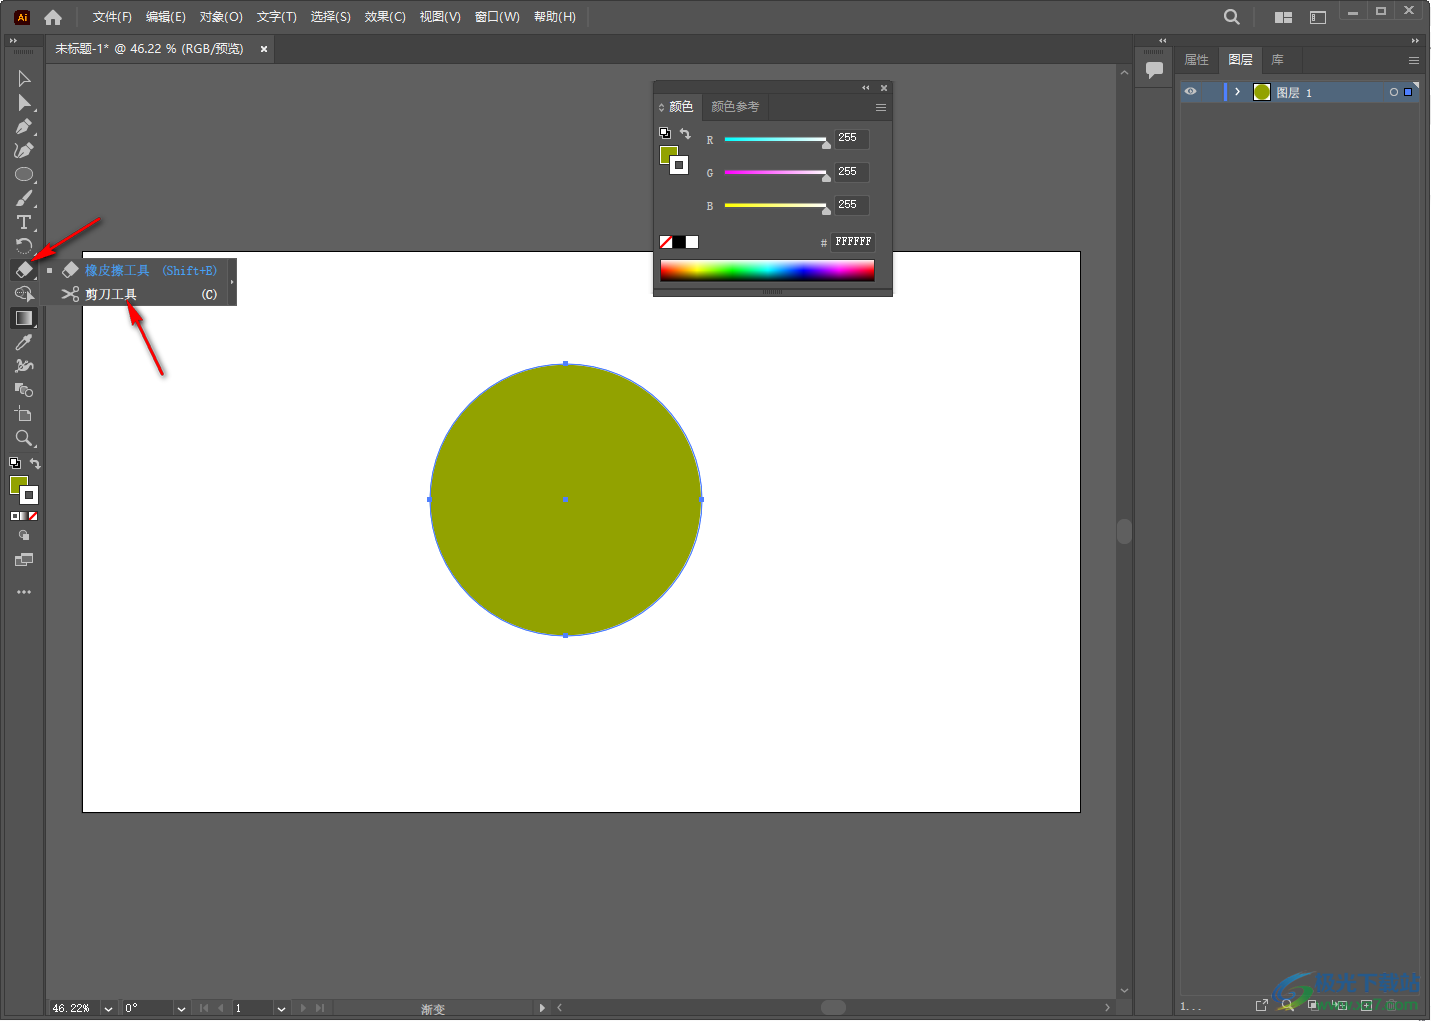Open the 效果(C) menu
The height and width of the screenshot is (1021, 1431).
385,17
